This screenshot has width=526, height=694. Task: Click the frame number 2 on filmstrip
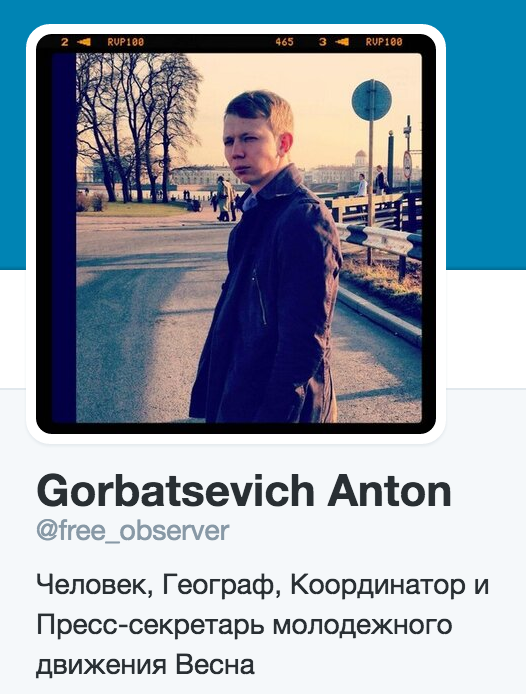[x=65, y=42]
